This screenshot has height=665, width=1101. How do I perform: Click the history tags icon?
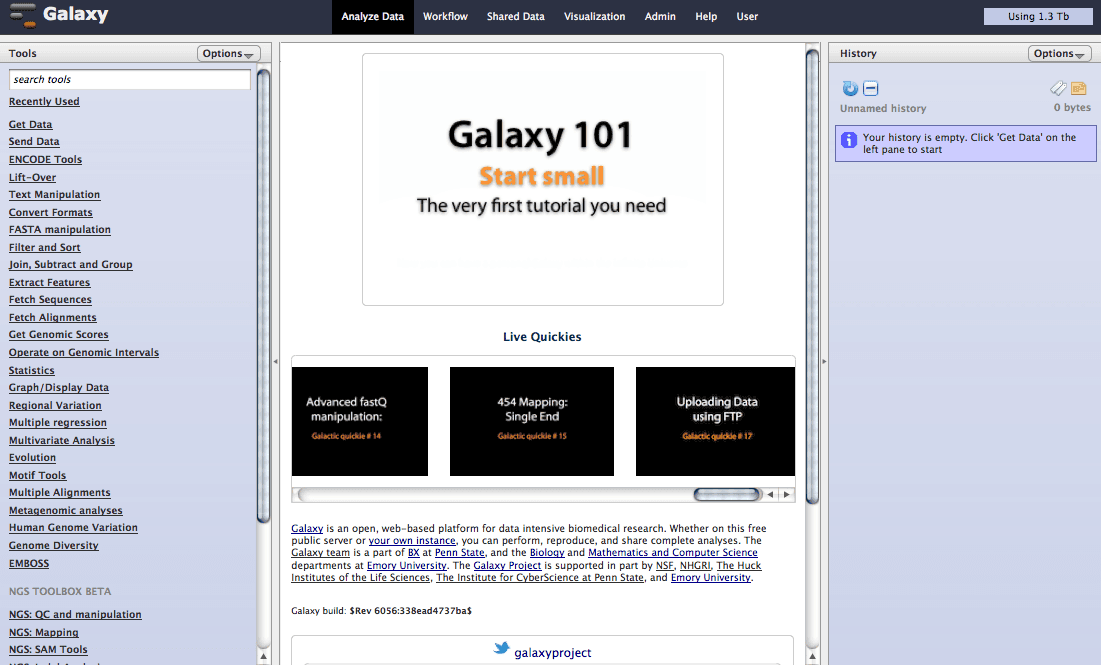[1058, 88]
